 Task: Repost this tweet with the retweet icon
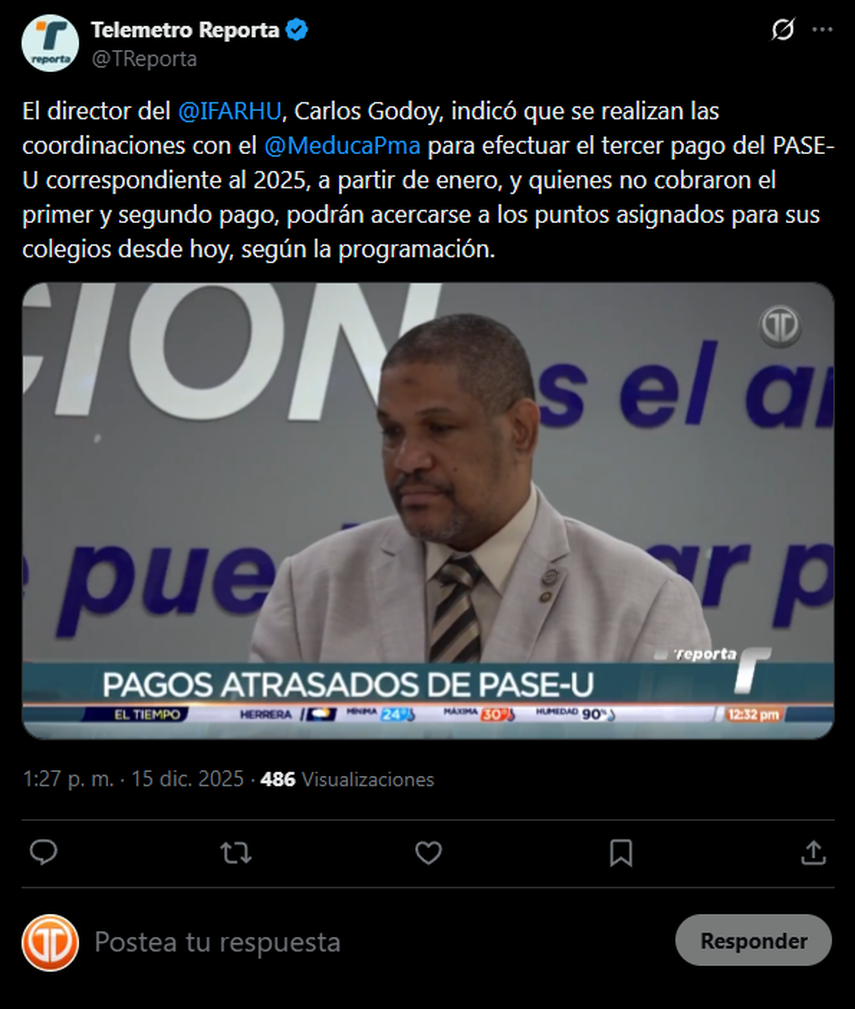tap(235, 853)
